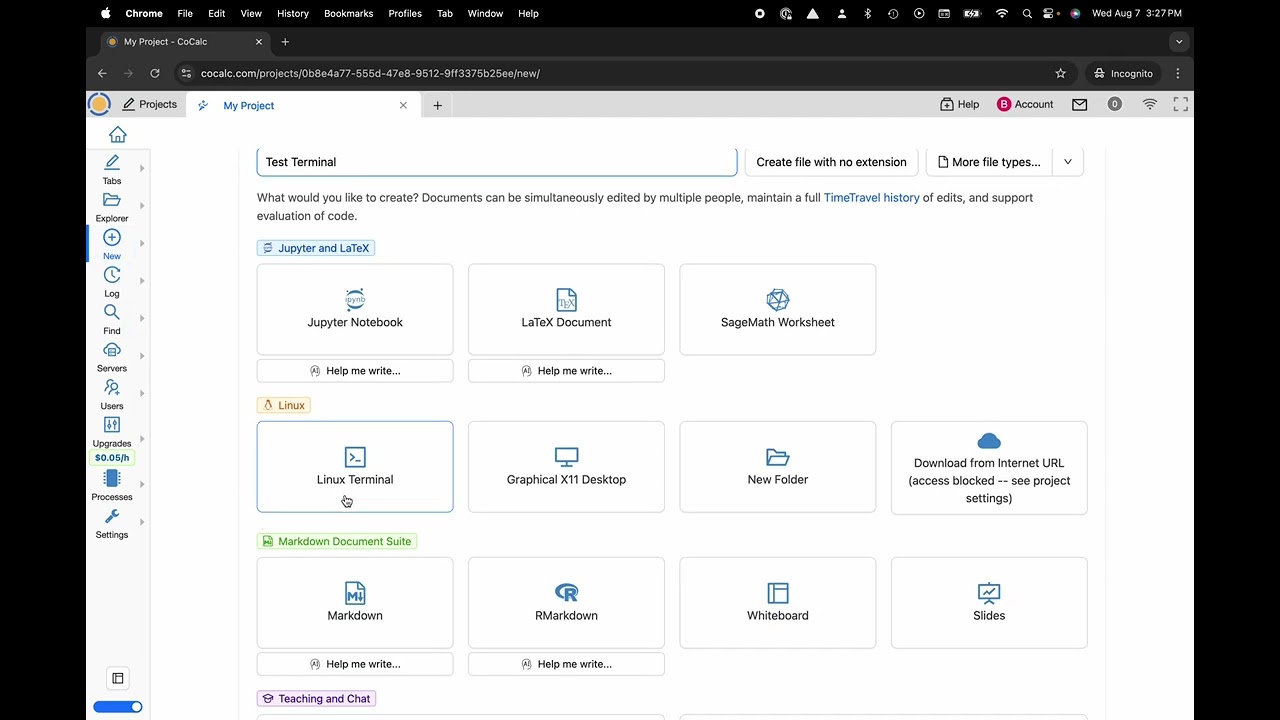Expand the Upgrades flyout arrow
Viewport: 1280px width, 720px height.
coord(142,438)
